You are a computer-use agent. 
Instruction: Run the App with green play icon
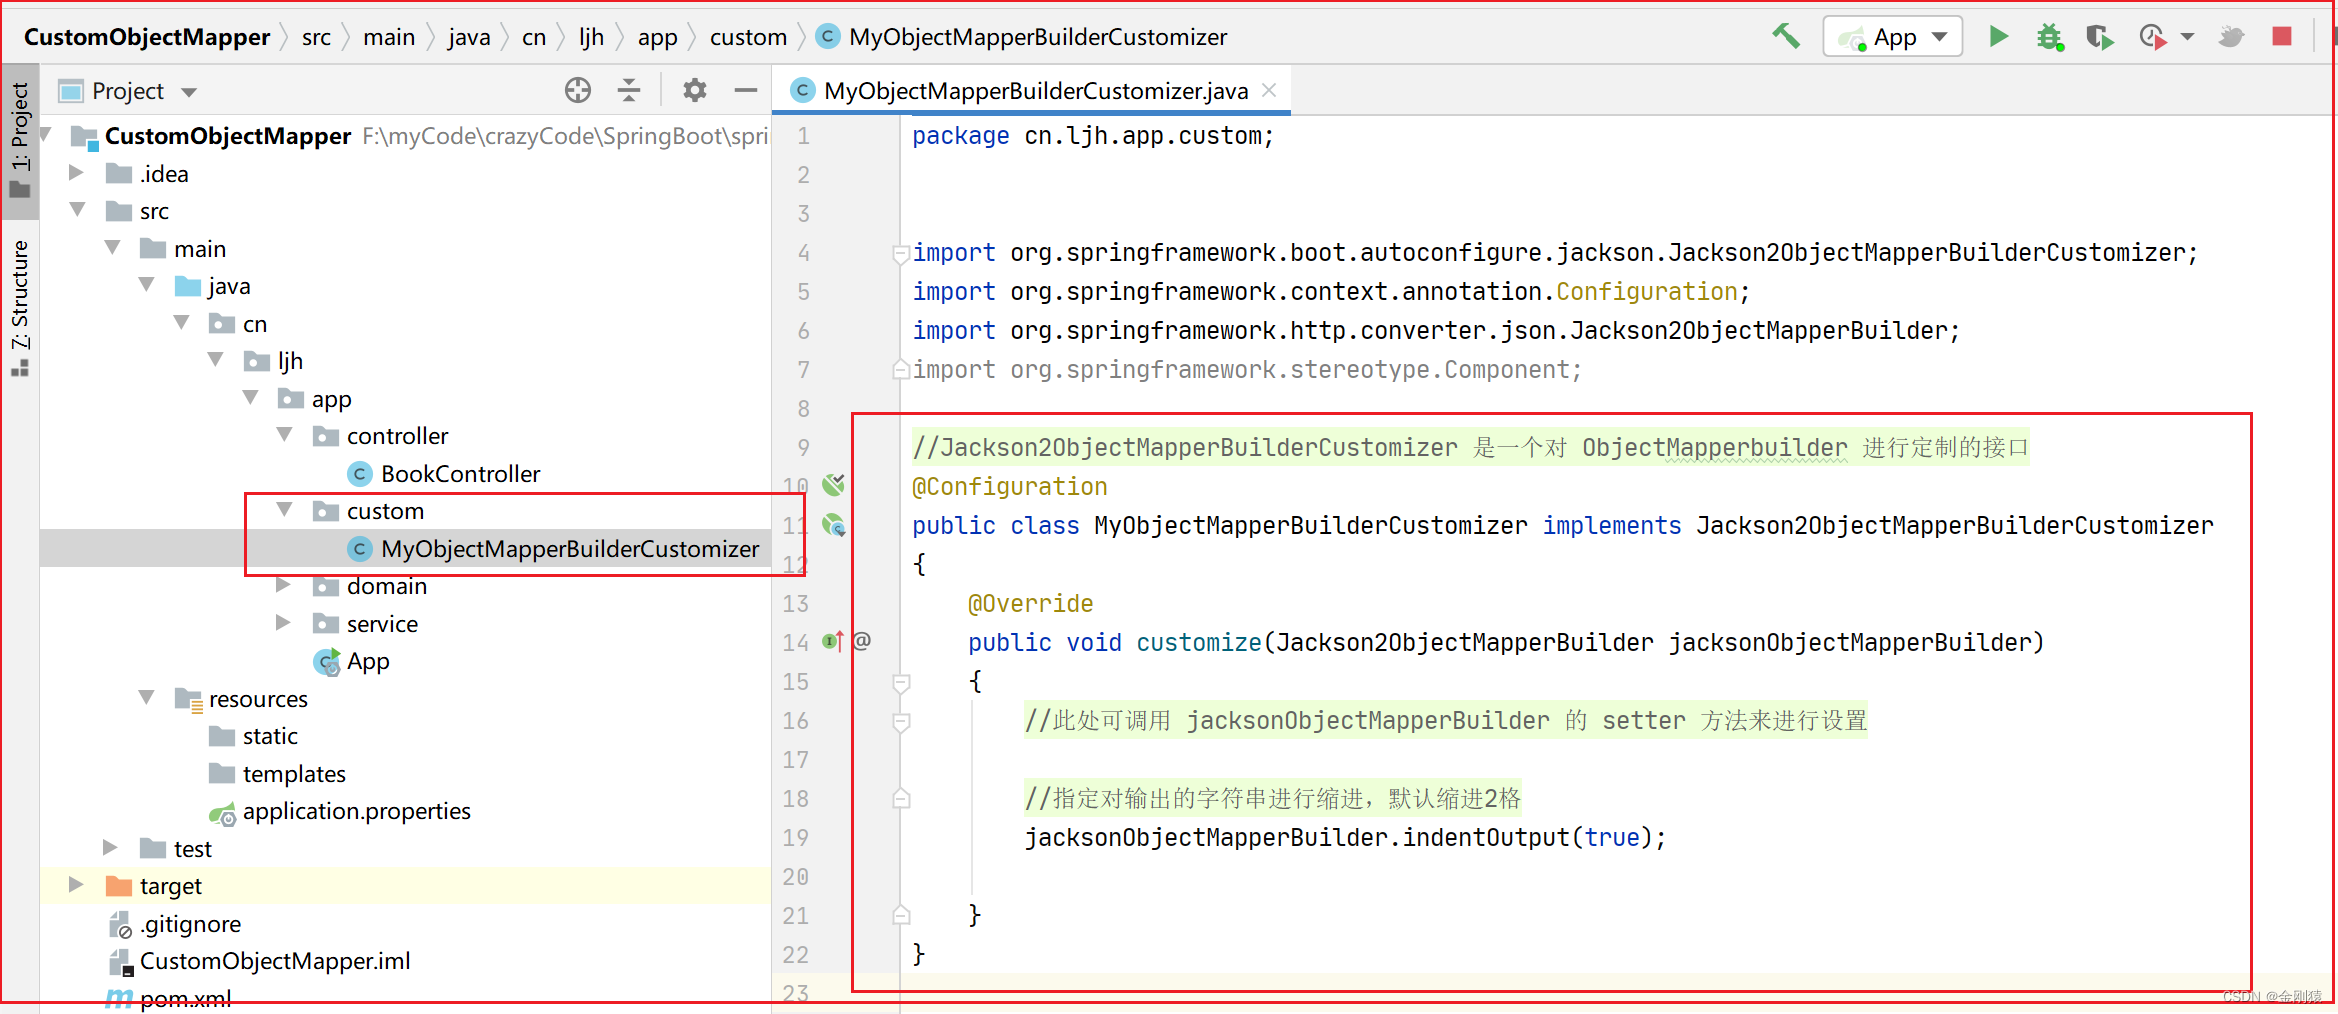[1998, 37]
